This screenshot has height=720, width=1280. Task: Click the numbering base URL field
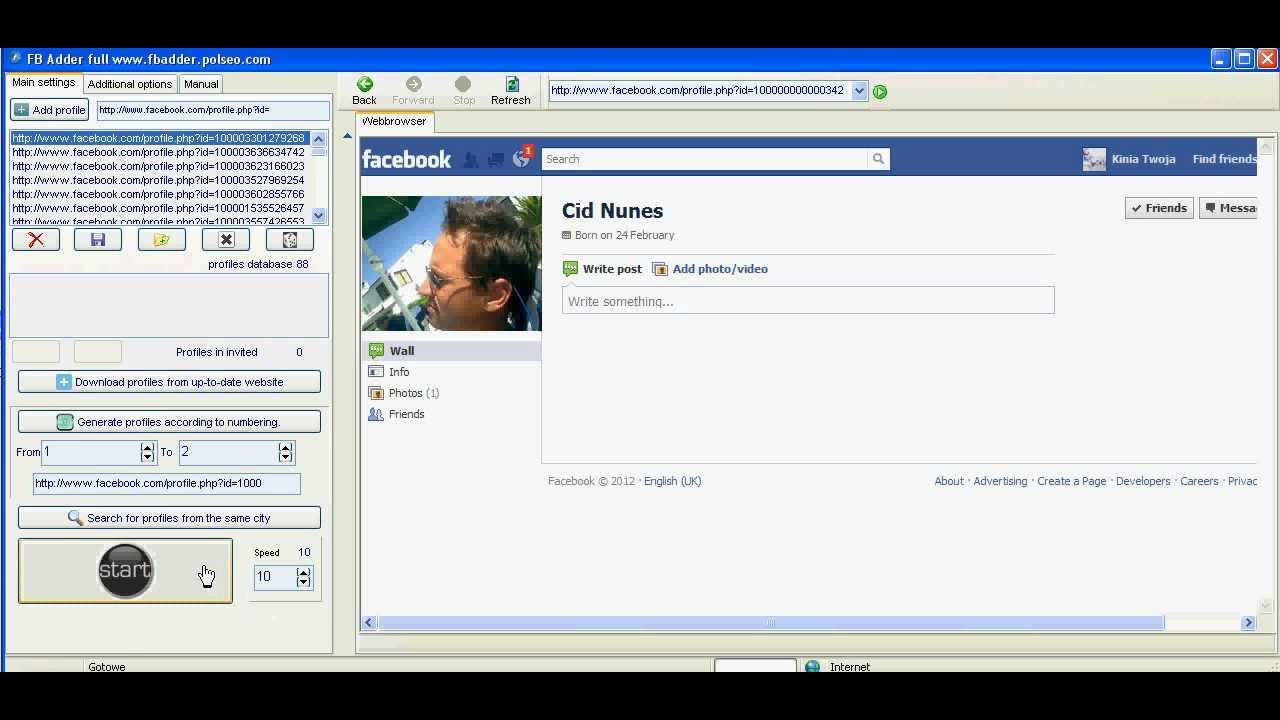167,483
